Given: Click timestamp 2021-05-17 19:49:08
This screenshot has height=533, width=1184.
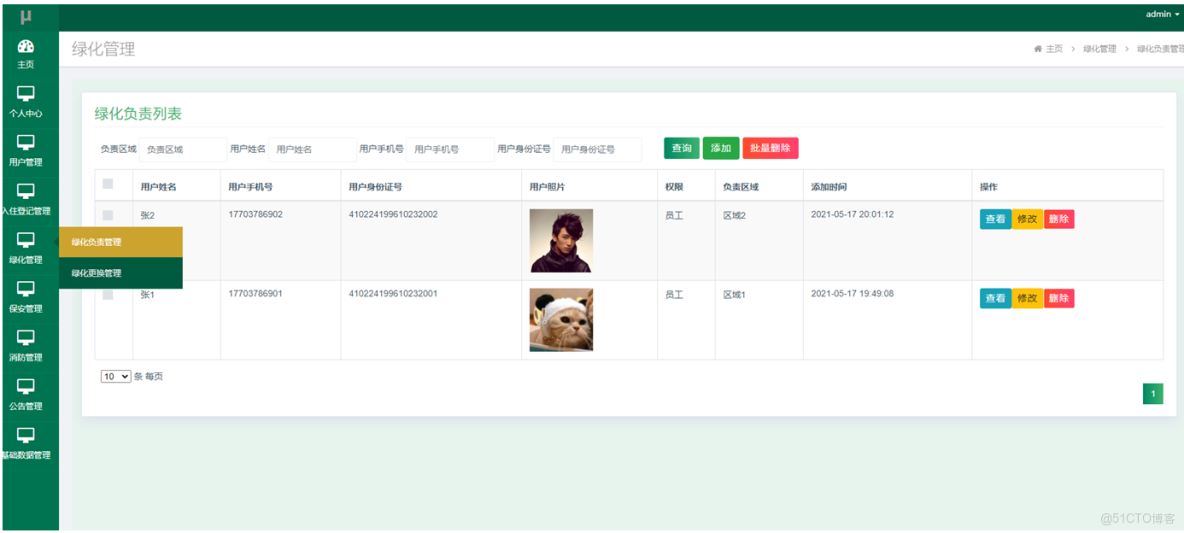Looking at the screenshot, I should (853, 294).
